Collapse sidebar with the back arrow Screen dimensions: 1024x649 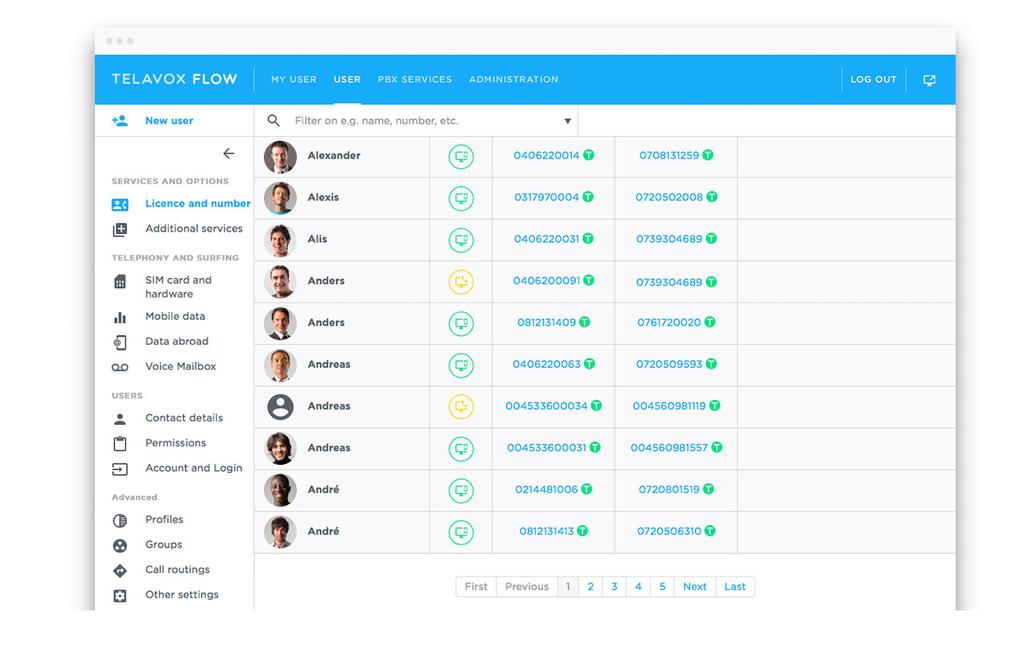pos(229,153)
